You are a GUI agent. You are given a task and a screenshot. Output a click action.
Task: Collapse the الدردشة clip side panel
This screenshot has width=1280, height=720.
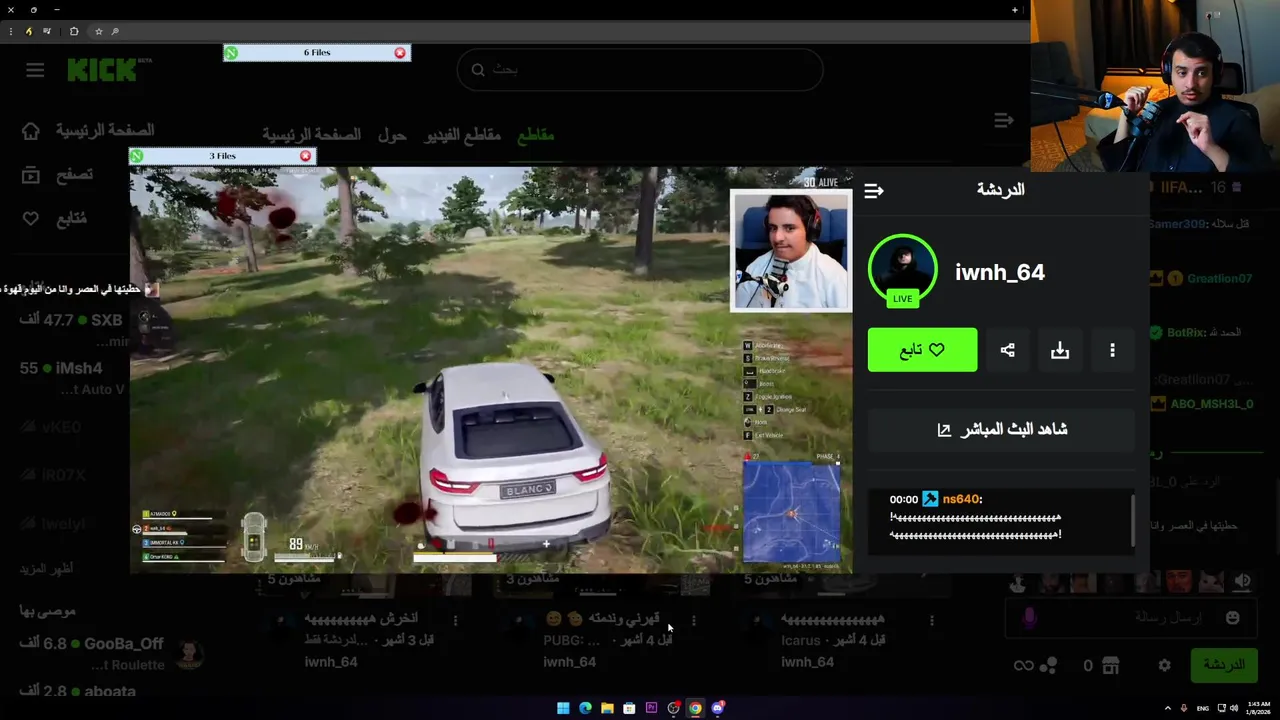tap(874, 190)
